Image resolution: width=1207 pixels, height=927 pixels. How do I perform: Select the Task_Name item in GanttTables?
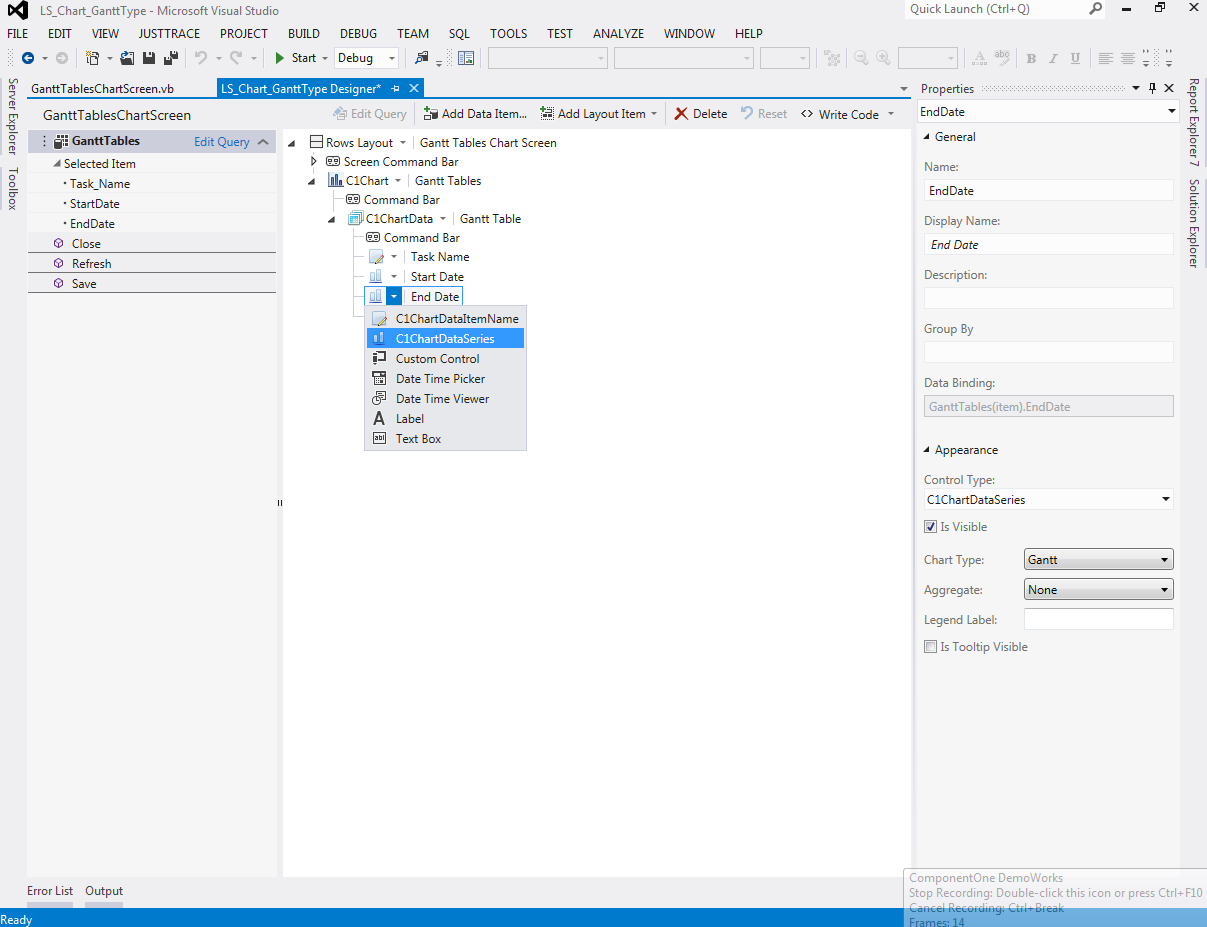(100, 184)
